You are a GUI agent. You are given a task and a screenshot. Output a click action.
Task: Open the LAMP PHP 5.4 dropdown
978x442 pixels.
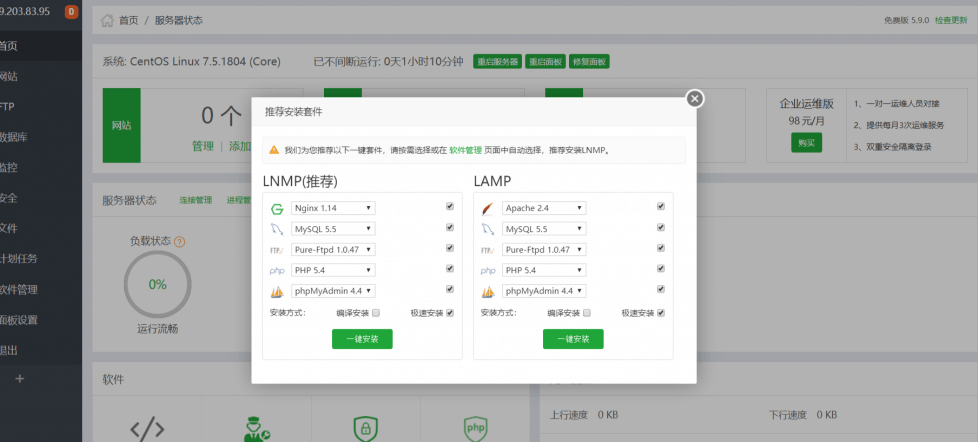click(x=544, y=270)
